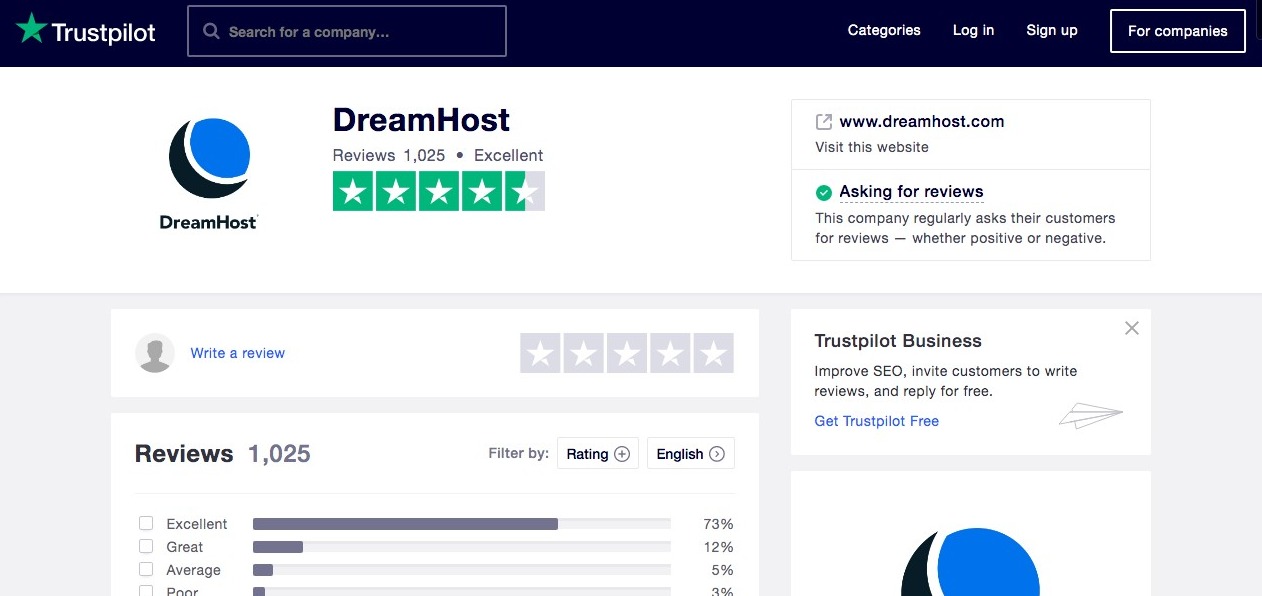
Task: Expand the Rating filter dropdown
Action: coord(598,453)
